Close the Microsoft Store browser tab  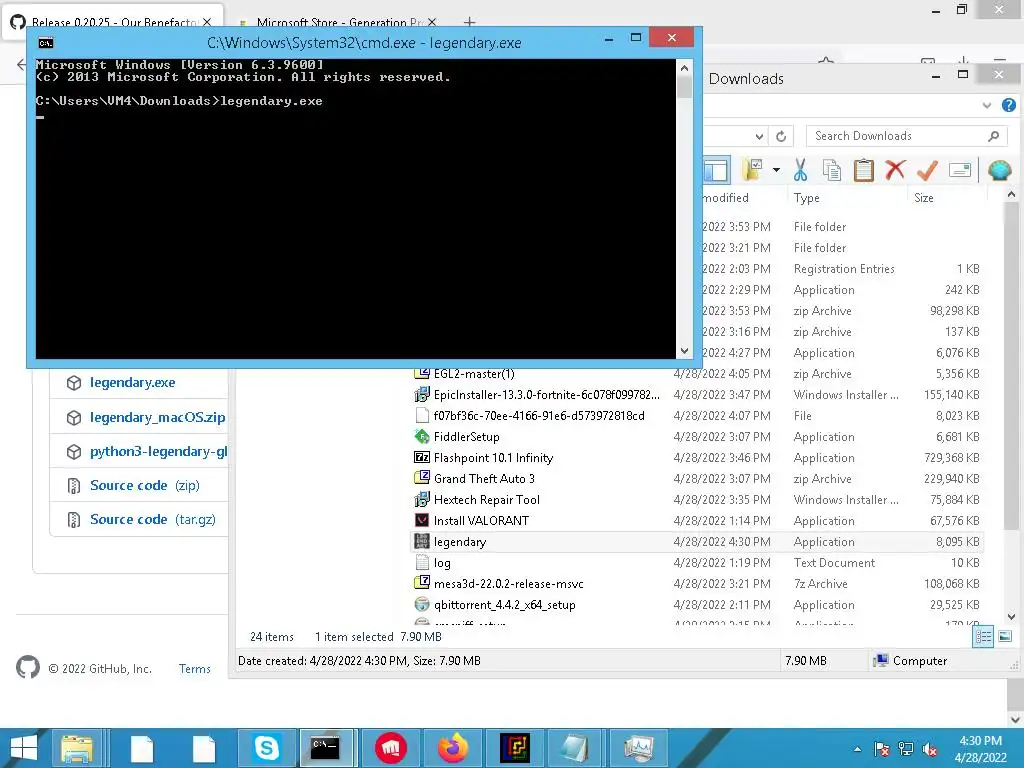(x=432, y=22)
